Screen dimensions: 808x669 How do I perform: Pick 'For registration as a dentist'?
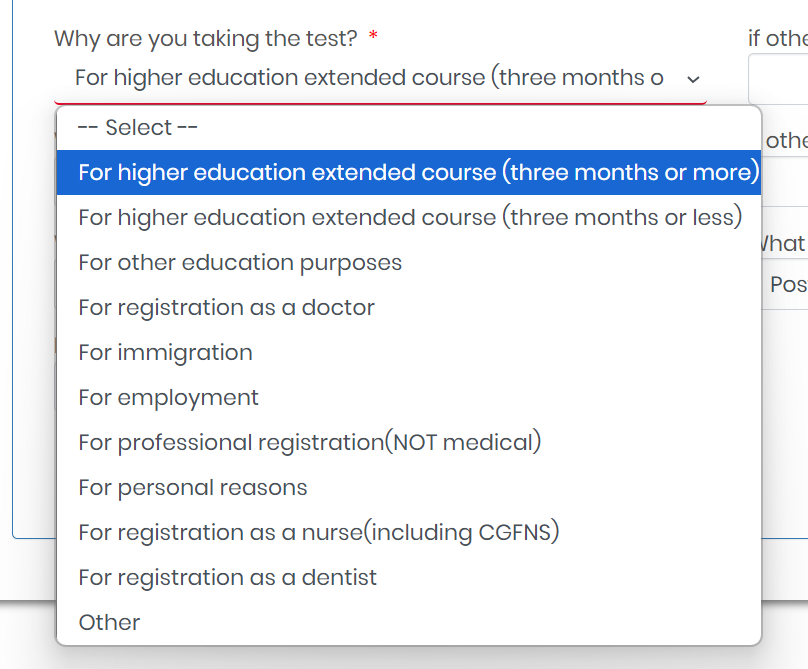[227, 577]
